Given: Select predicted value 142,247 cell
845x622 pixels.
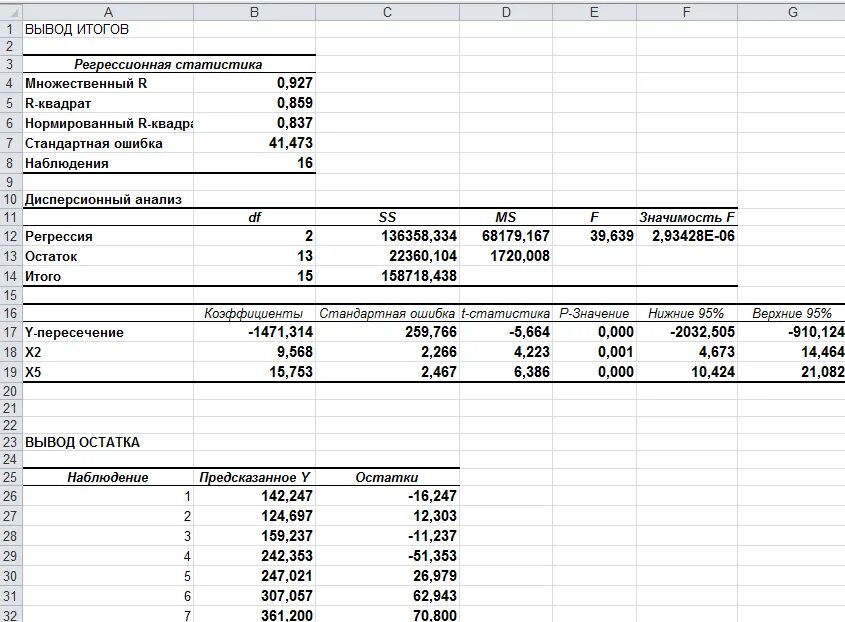Looking at the screenshot, I should pos(254,496).
